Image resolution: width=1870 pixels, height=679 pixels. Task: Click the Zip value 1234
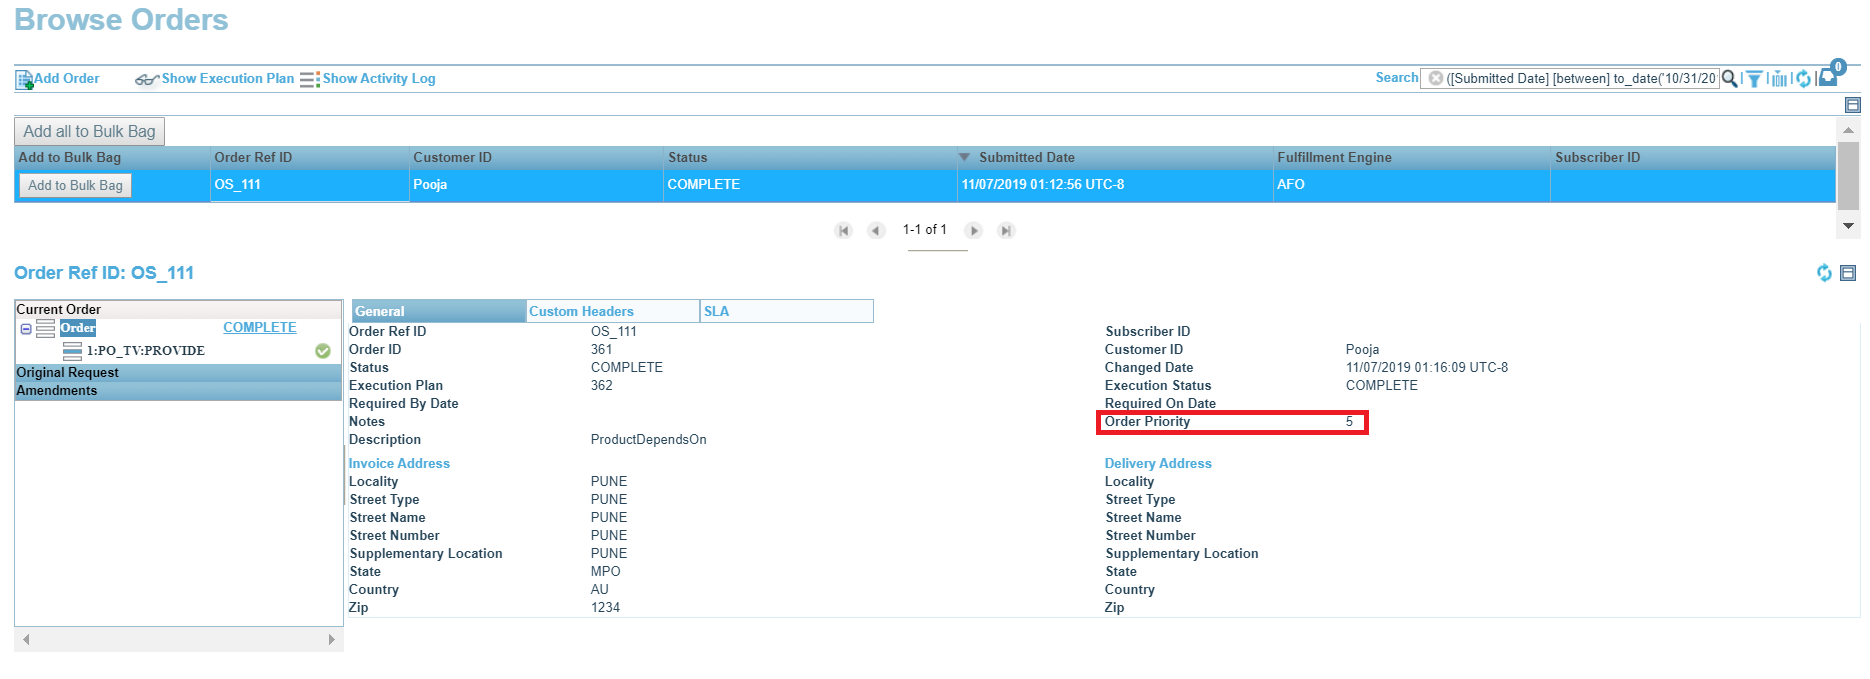pos(605,608)
